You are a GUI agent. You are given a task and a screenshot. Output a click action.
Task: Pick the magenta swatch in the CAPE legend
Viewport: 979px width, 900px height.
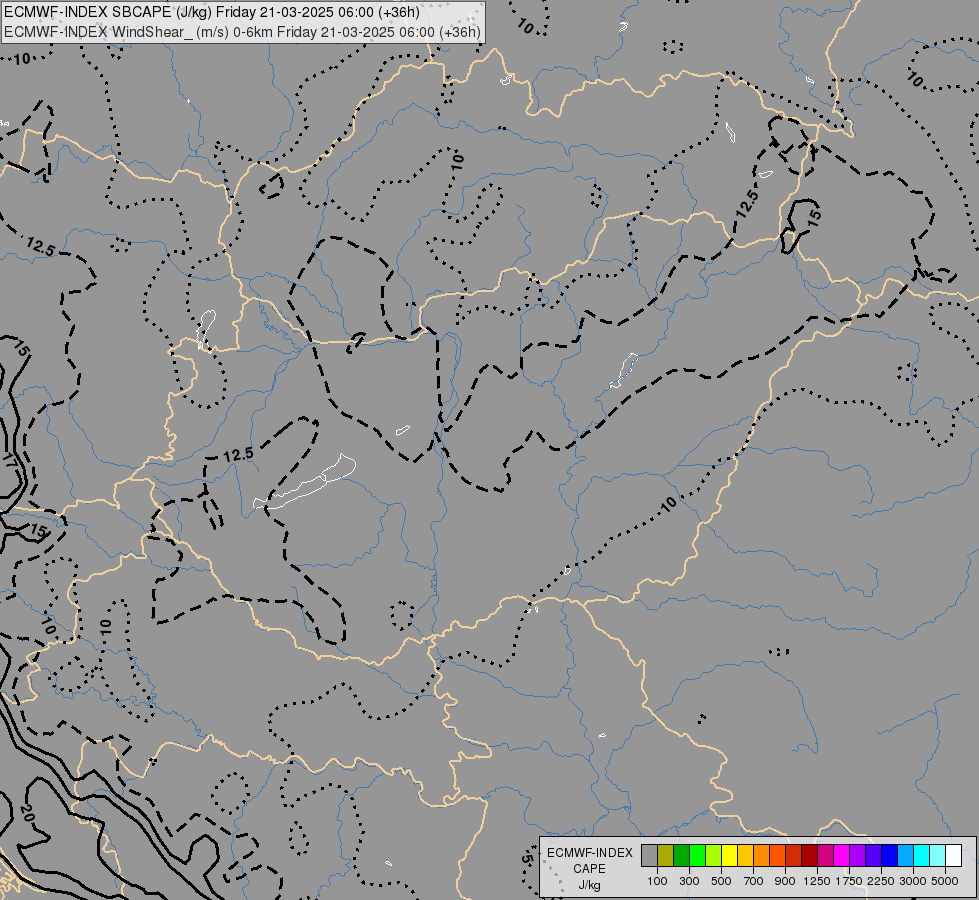pos(842,856)
